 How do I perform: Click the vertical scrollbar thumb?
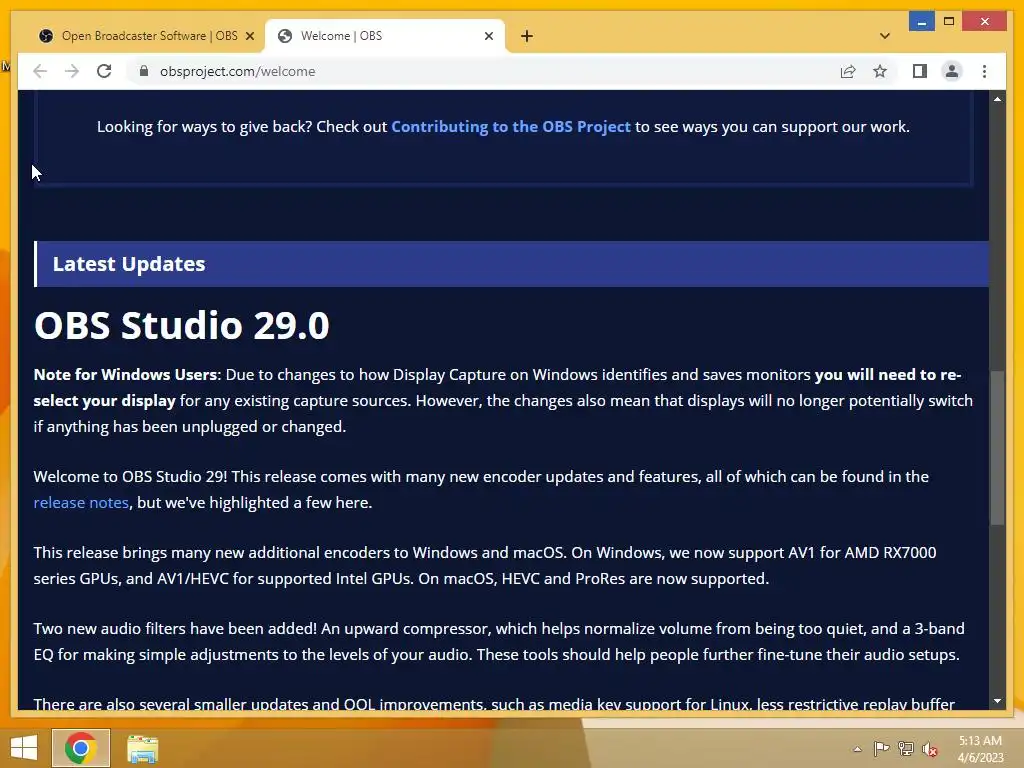pyautogui.click(x=997, y=447)
